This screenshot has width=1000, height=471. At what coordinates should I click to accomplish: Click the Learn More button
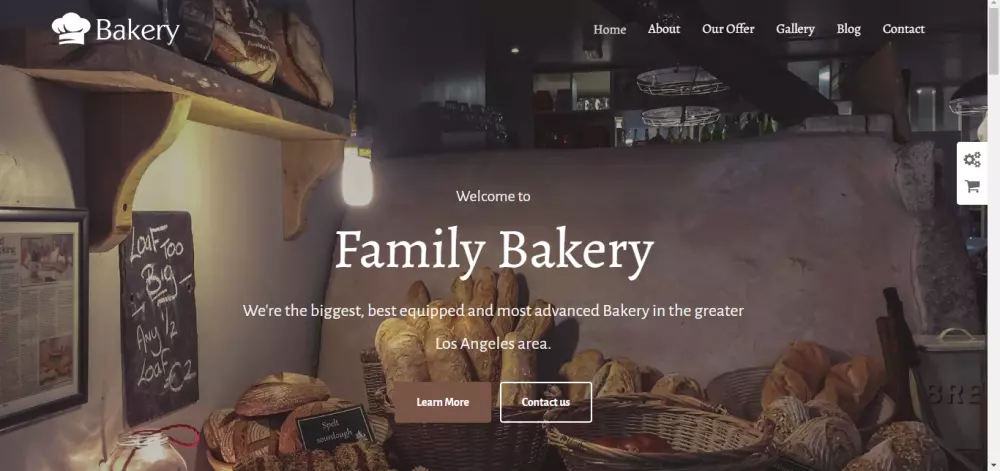point(443,402)
